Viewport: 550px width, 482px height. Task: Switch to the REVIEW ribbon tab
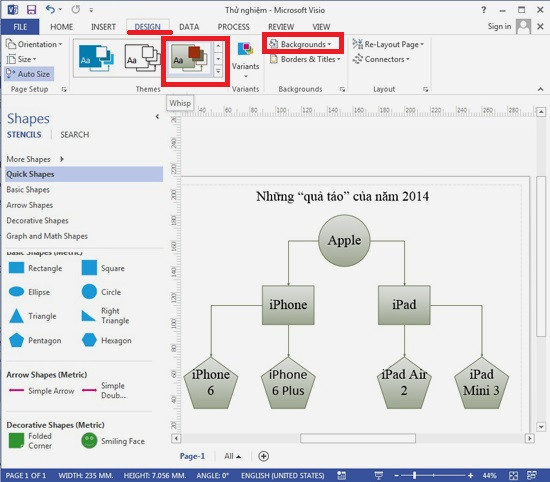coord(281,27)
